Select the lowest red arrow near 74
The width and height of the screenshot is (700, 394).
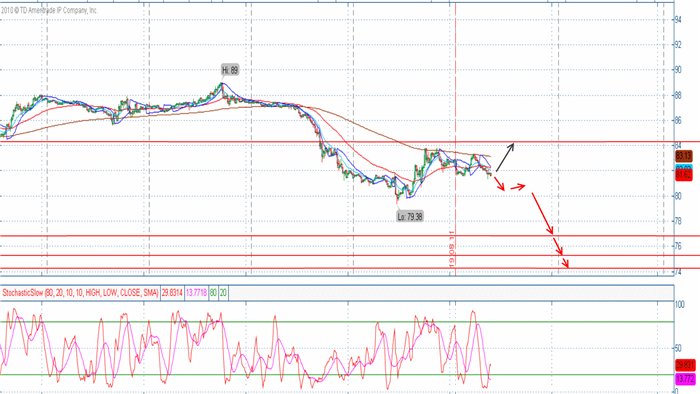(565, 263)
